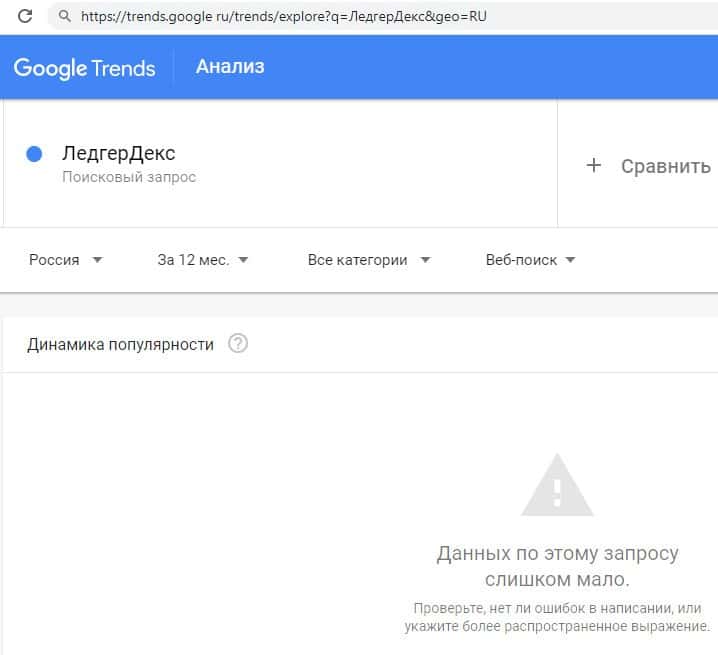Click the Google Trends logo
718x655 pixels.
(x=84, y=67)
